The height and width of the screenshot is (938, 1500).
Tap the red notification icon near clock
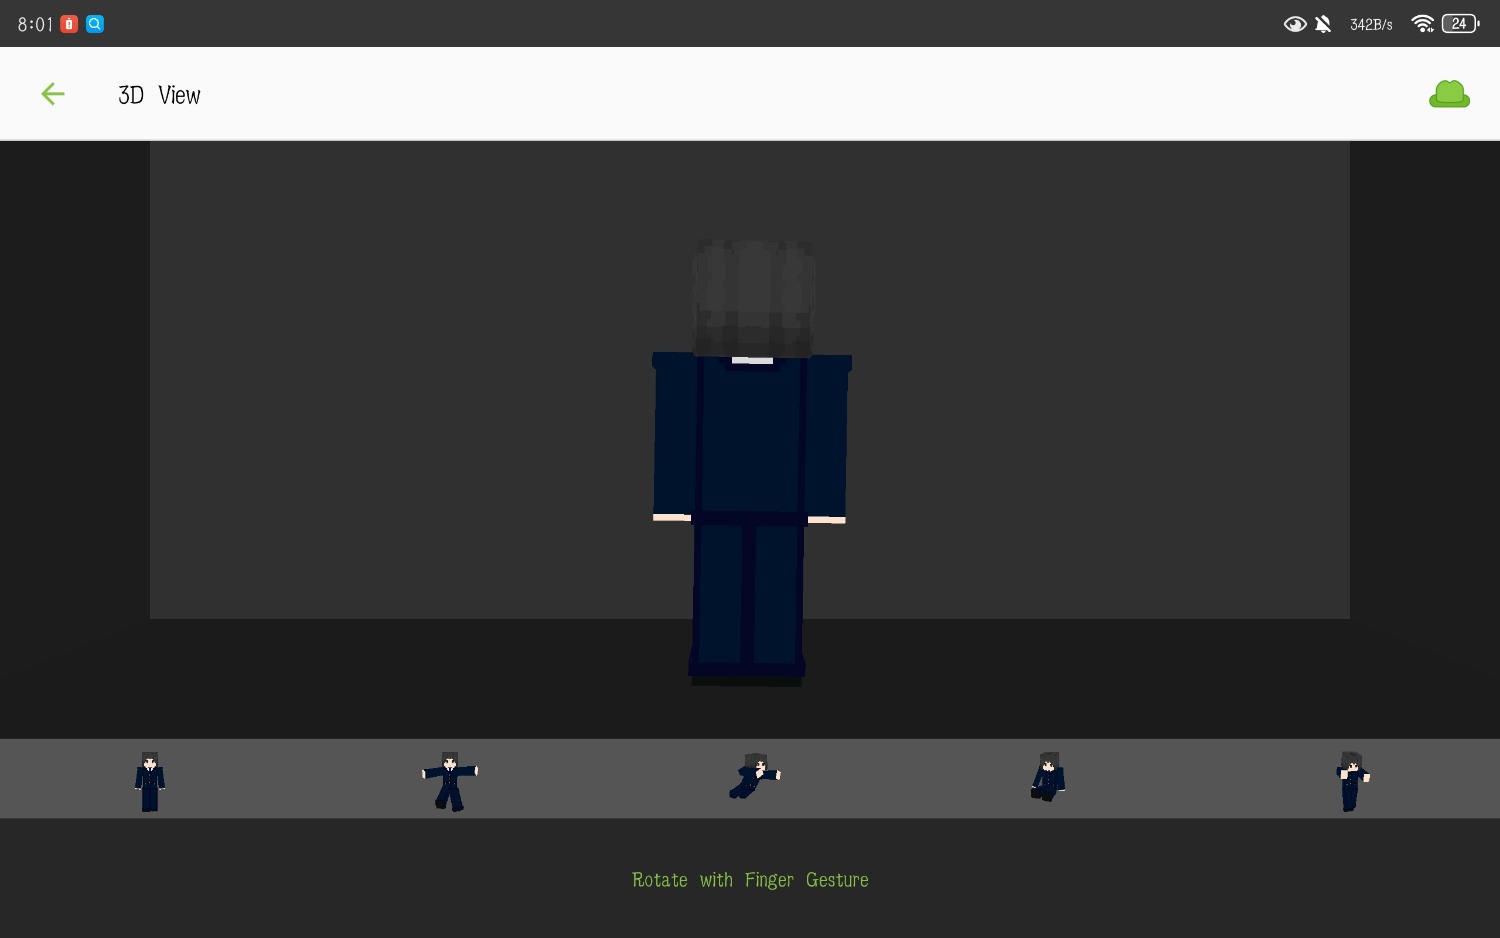pos(69,24)
